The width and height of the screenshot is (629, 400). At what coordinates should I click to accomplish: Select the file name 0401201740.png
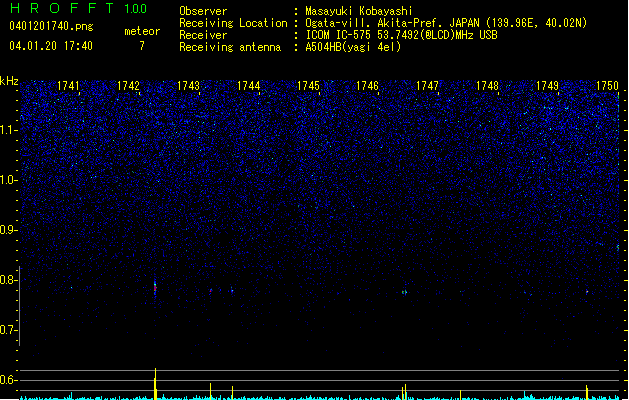click(51, 26)
